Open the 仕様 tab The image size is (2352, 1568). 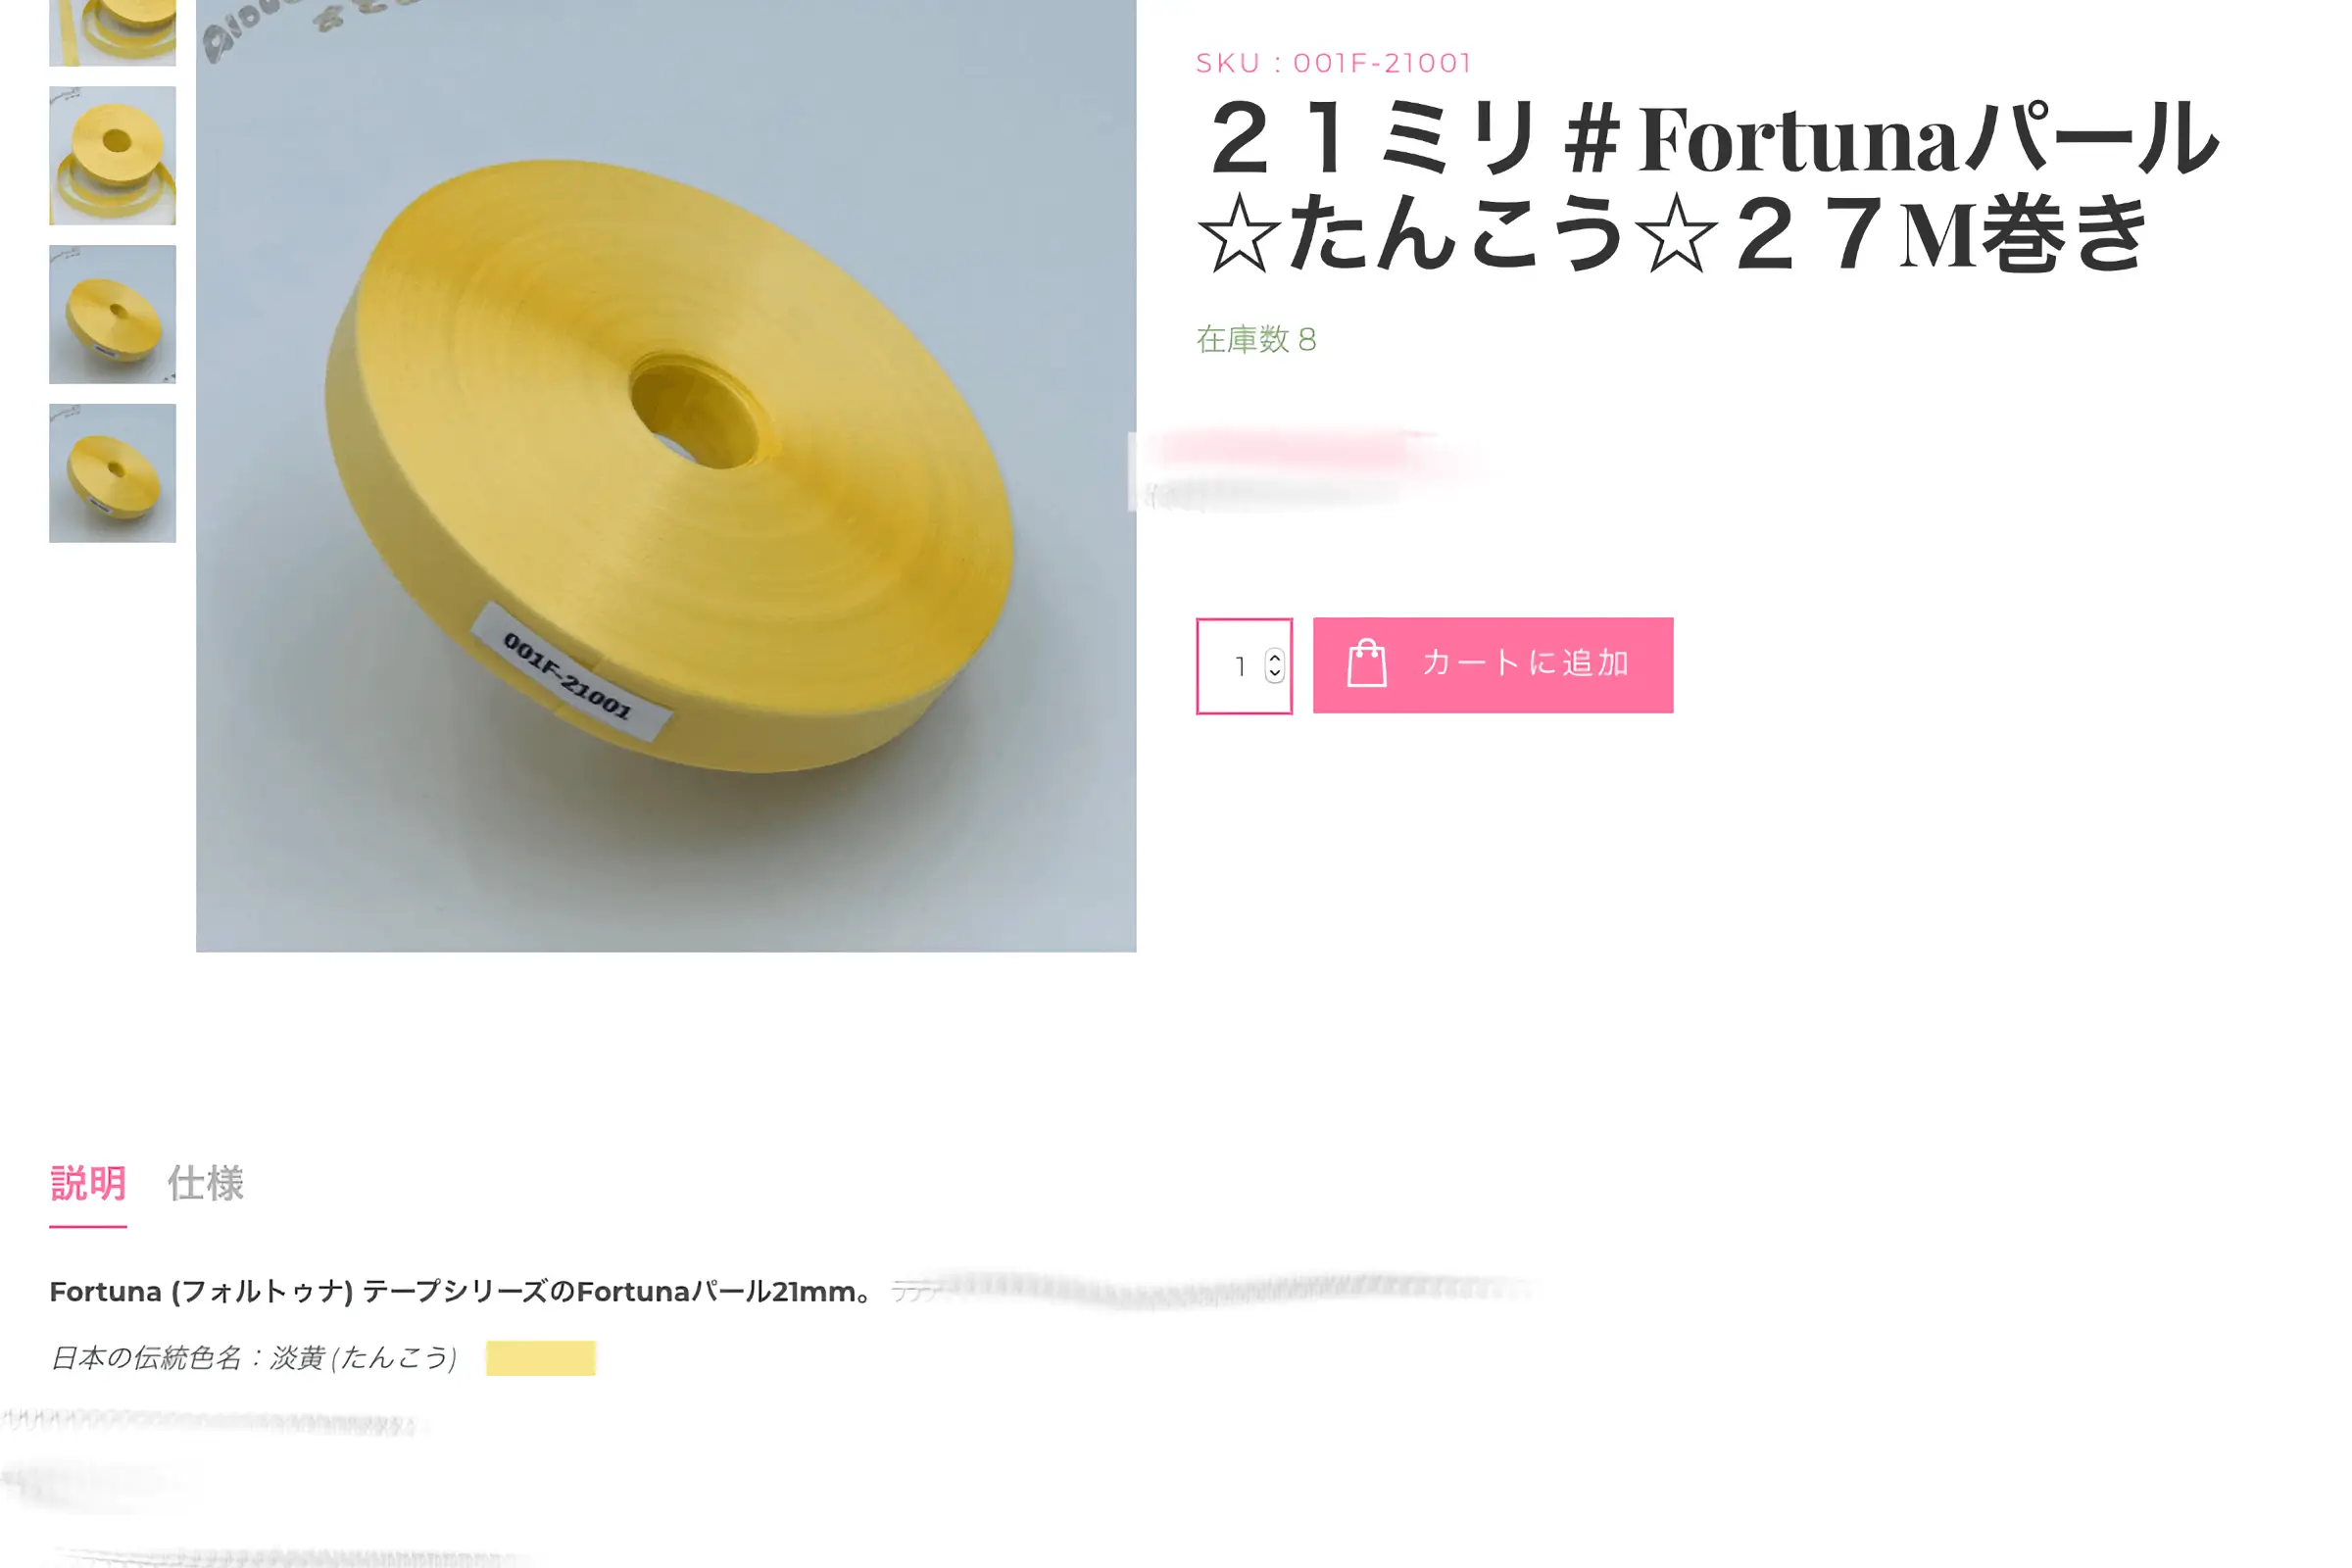pyautogui.click(x=205, y=1184)
